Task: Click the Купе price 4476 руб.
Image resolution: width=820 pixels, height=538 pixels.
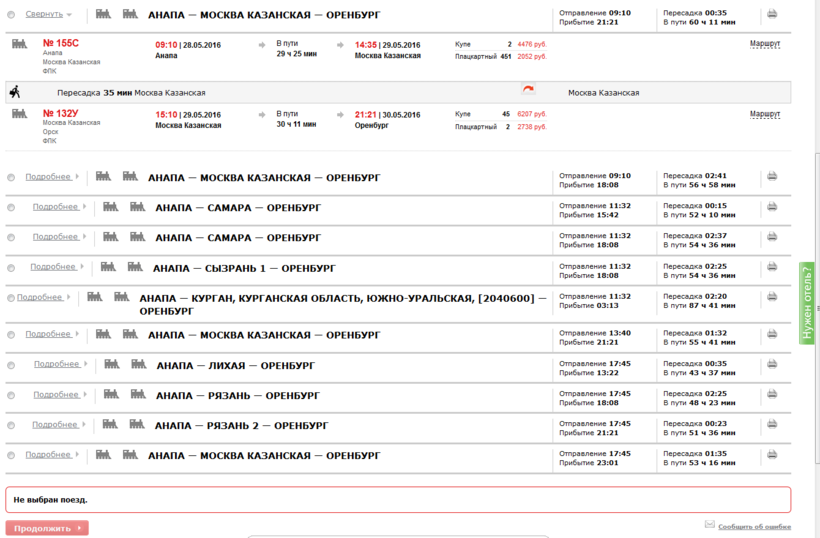Action: click(x=532, y=45)
